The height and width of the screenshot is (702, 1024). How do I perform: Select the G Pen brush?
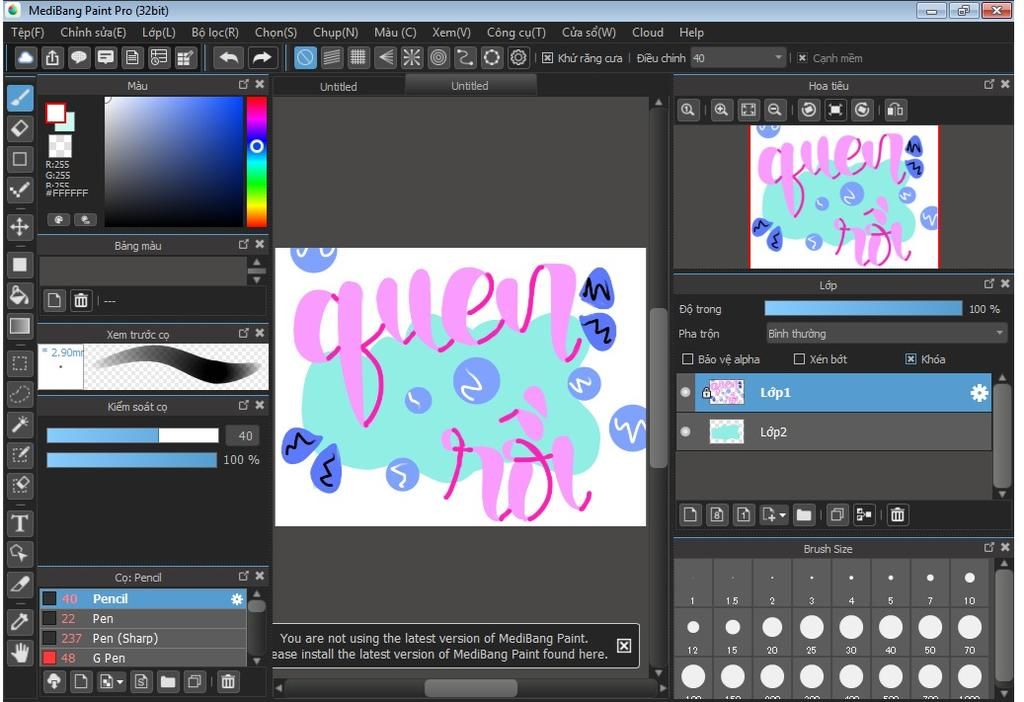point(144,658)
